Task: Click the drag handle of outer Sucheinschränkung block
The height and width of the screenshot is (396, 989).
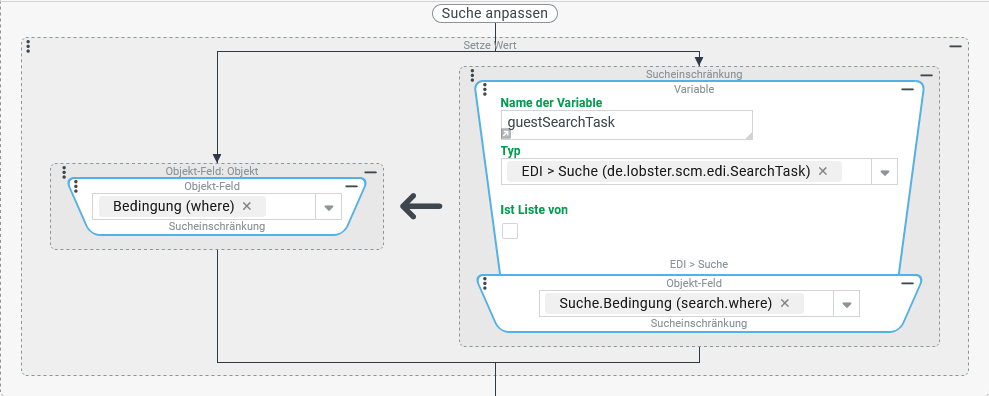Action: (x=473, y=76)
